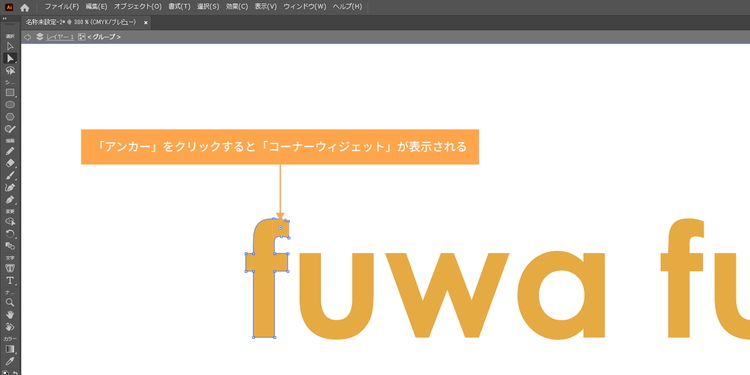Select the Direct Selection tool
The height and width of the screenshot is (375, 750).
pos(10,58)
